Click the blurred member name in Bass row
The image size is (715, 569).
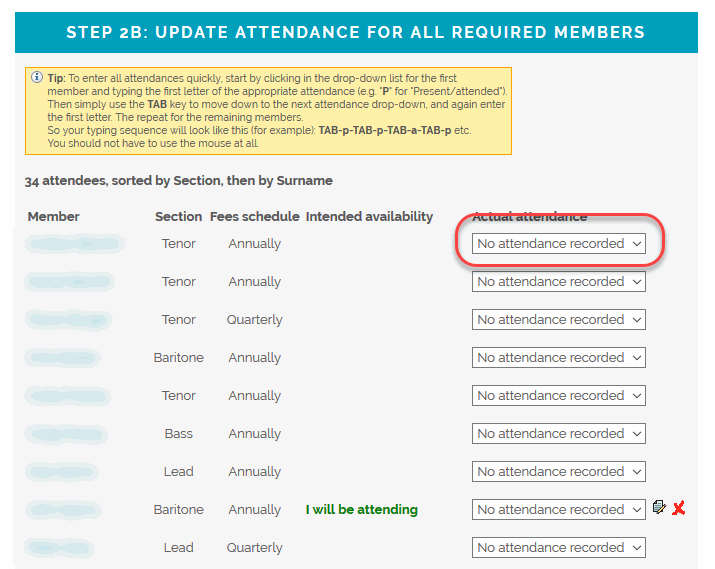click(x=66, y=434)
